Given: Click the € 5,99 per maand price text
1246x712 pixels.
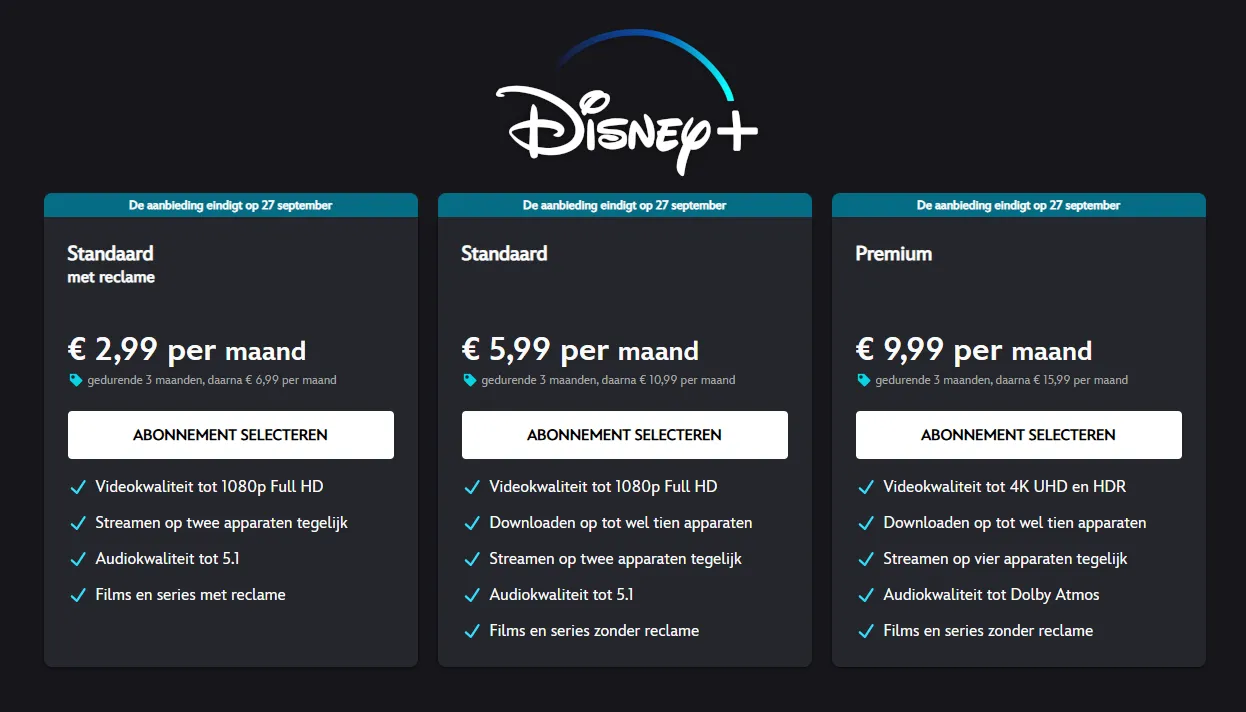Looking at the screenshot, I should (x=580, y=350).
